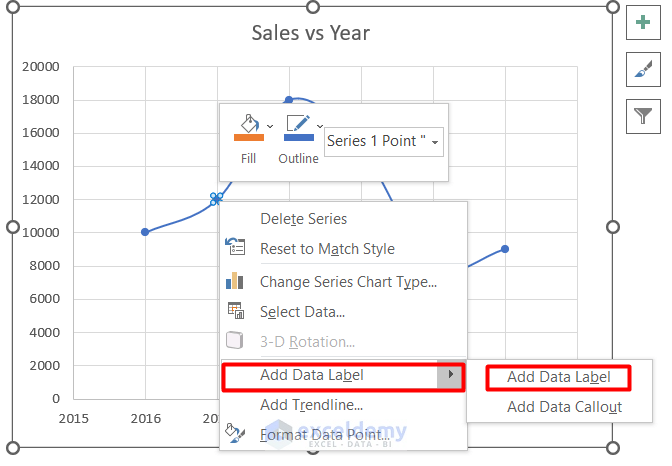Click the Select Data icon
Screen dimensions: 672x466
(236, 312)
